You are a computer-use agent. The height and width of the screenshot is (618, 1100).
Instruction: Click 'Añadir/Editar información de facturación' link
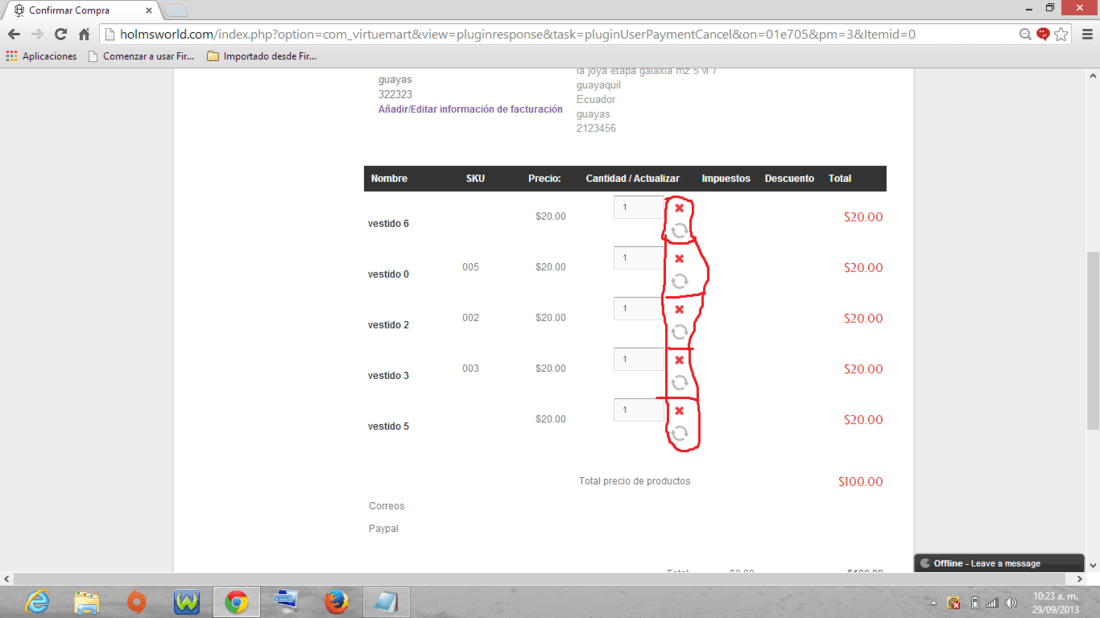tap(470, 109)
